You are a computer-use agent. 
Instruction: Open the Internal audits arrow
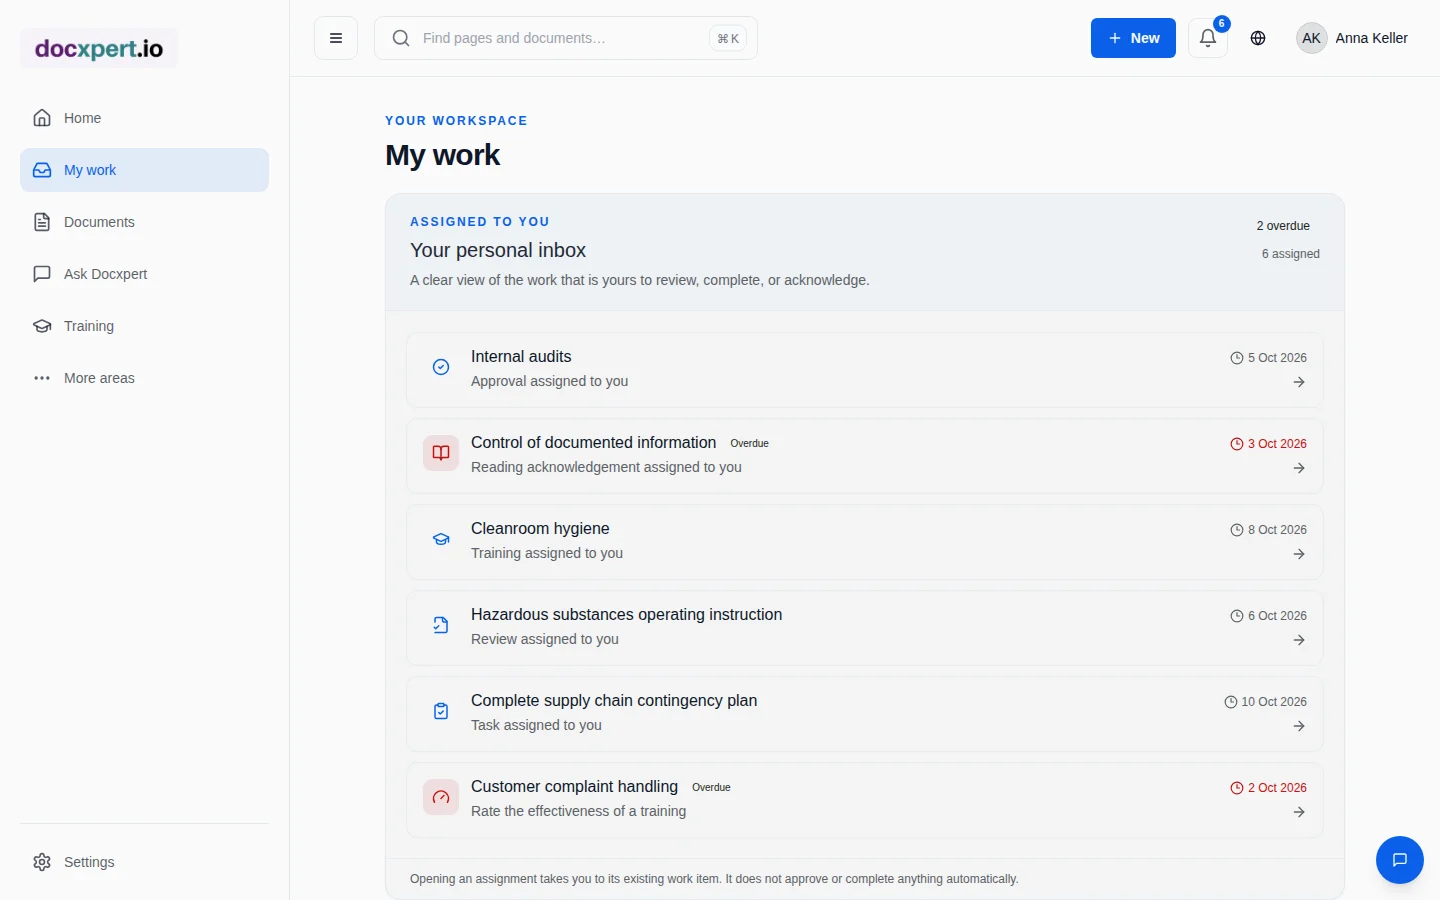pyautogui.click(x=1299, y=382)
